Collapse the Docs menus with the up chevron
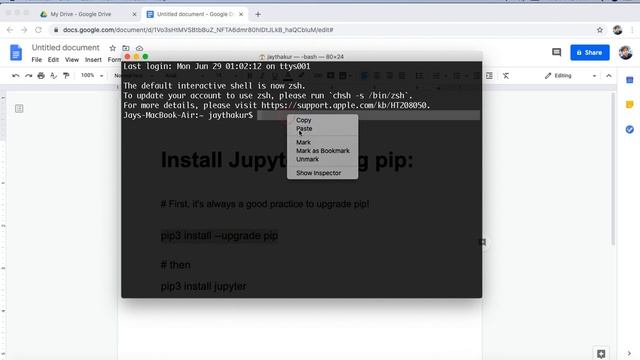Screen dimensions: 640x360 coord(609,76)
